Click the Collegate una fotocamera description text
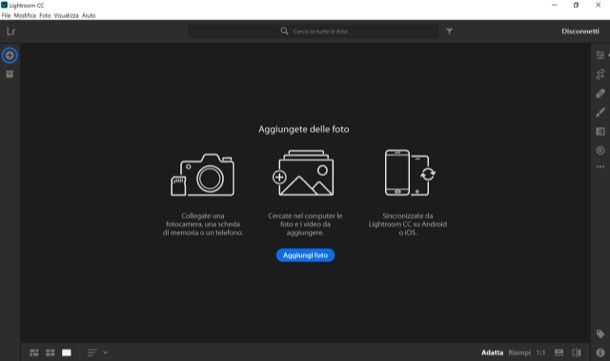 click(203, 224)
